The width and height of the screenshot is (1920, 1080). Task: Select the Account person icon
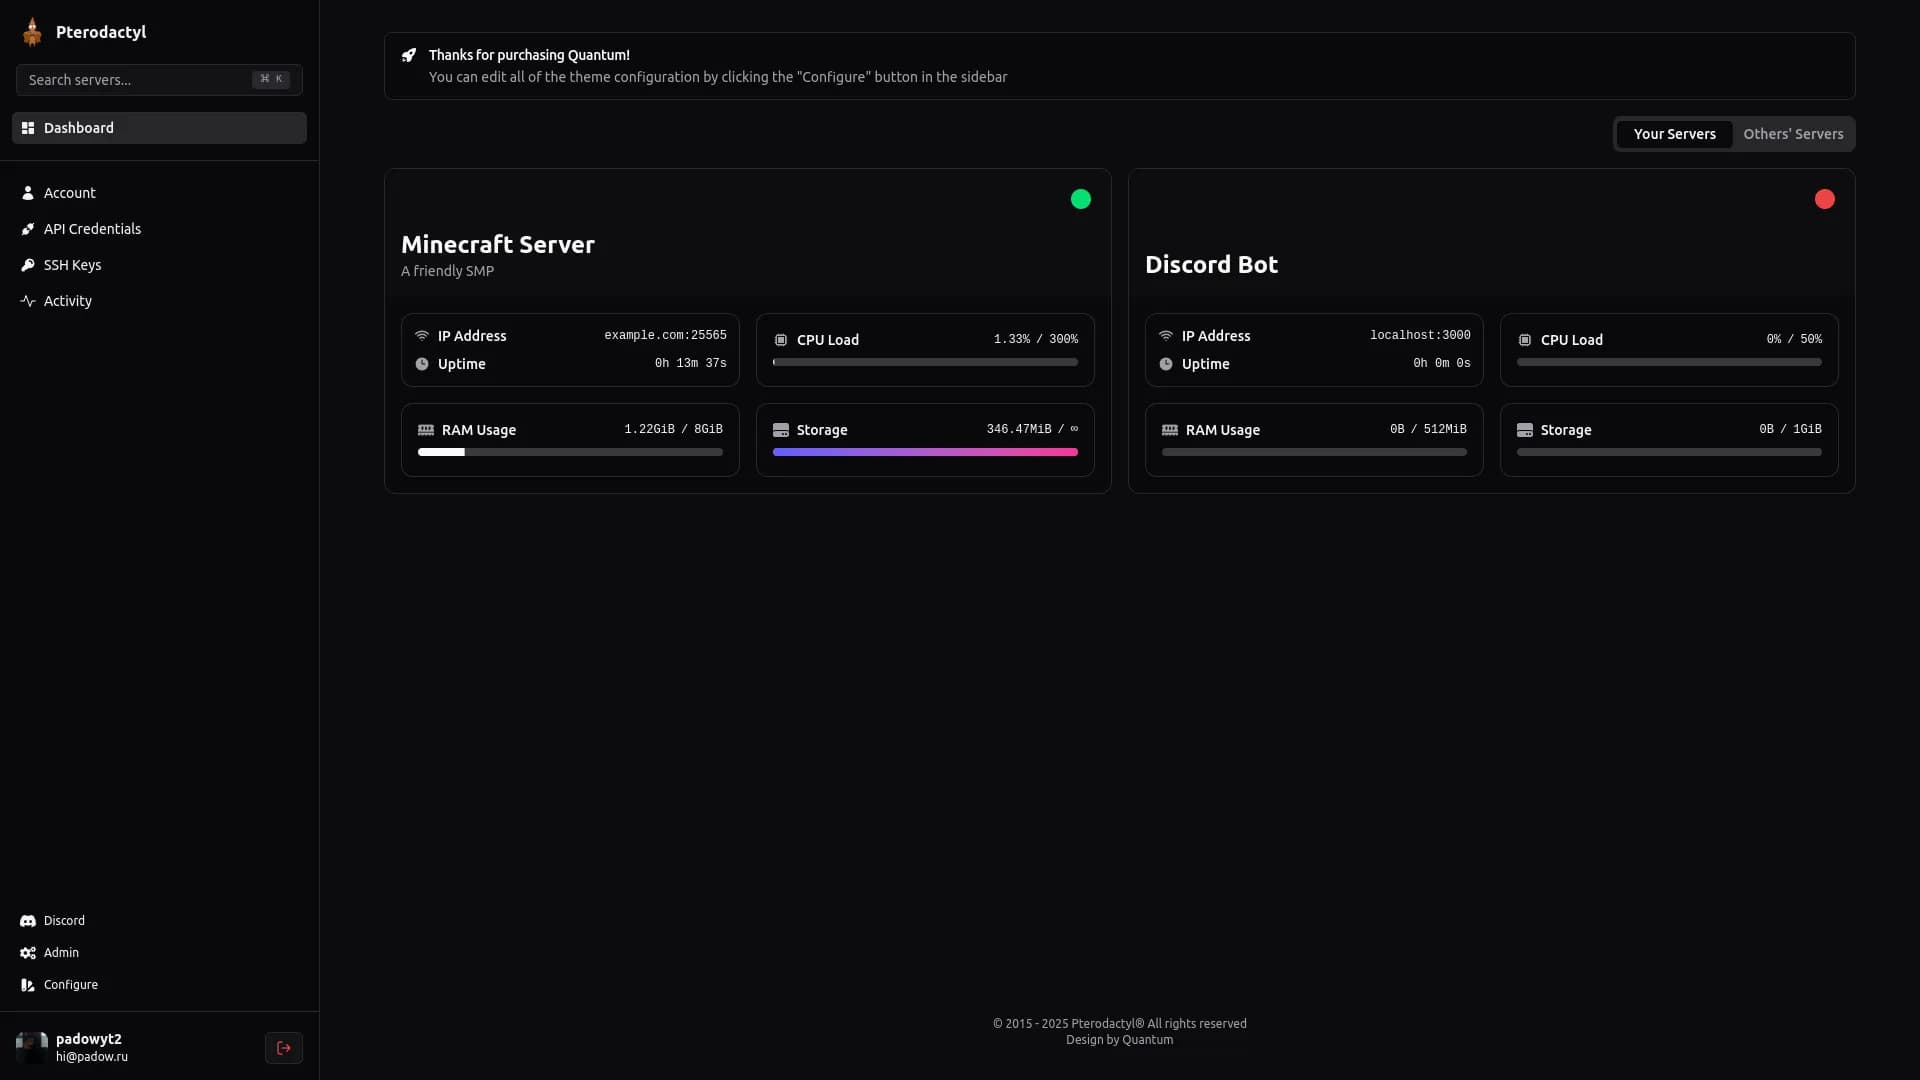click(x=27, y=193)
